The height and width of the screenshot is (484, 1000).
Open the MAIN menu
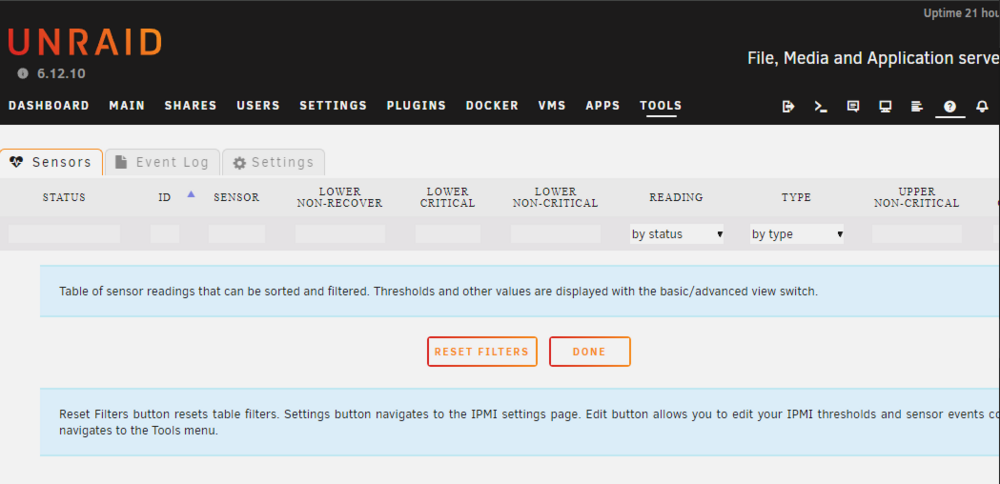click(127, 106)
